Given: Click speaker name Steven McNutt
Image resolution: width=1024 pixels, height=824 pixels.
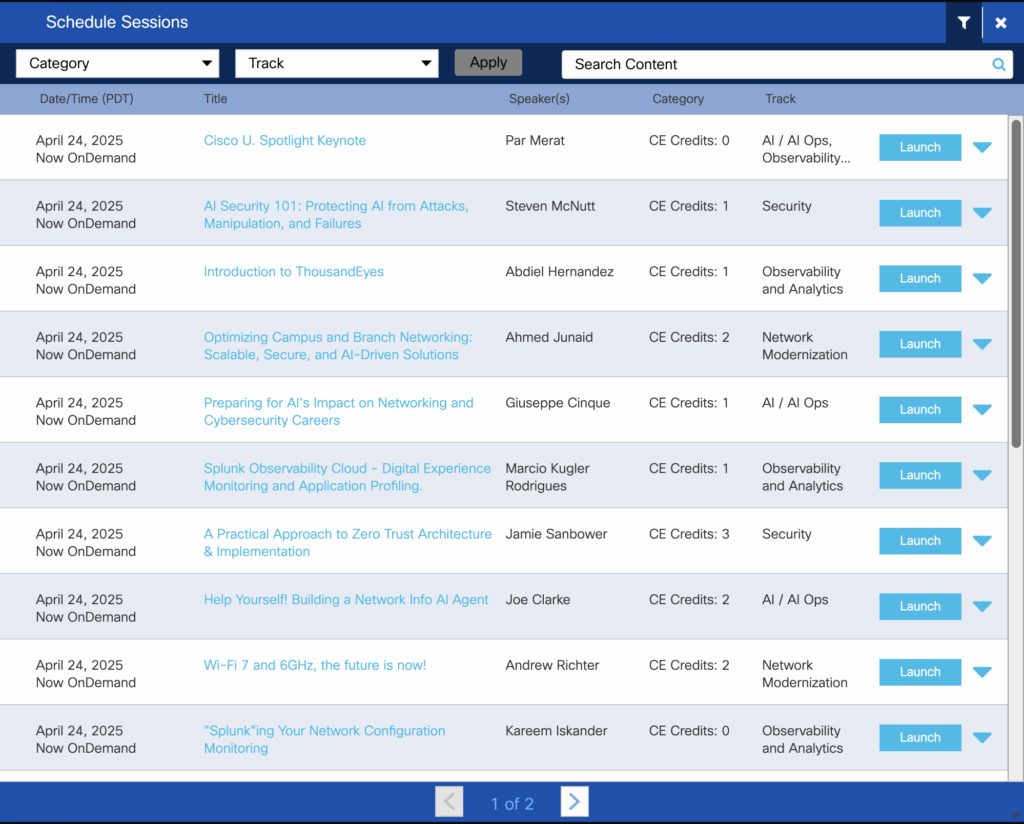Looking at the screenshot, I should (x=550, y=206).
